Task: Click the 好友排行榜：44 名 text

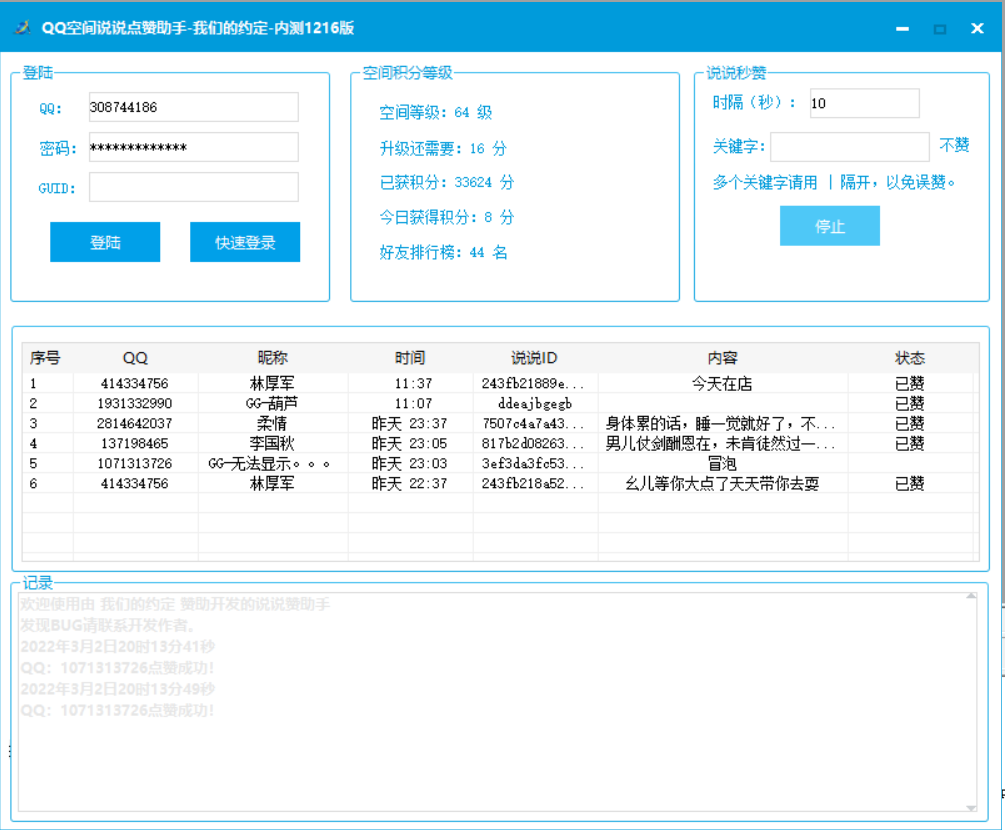Action: pyautogui.click(x=443, y=253)
